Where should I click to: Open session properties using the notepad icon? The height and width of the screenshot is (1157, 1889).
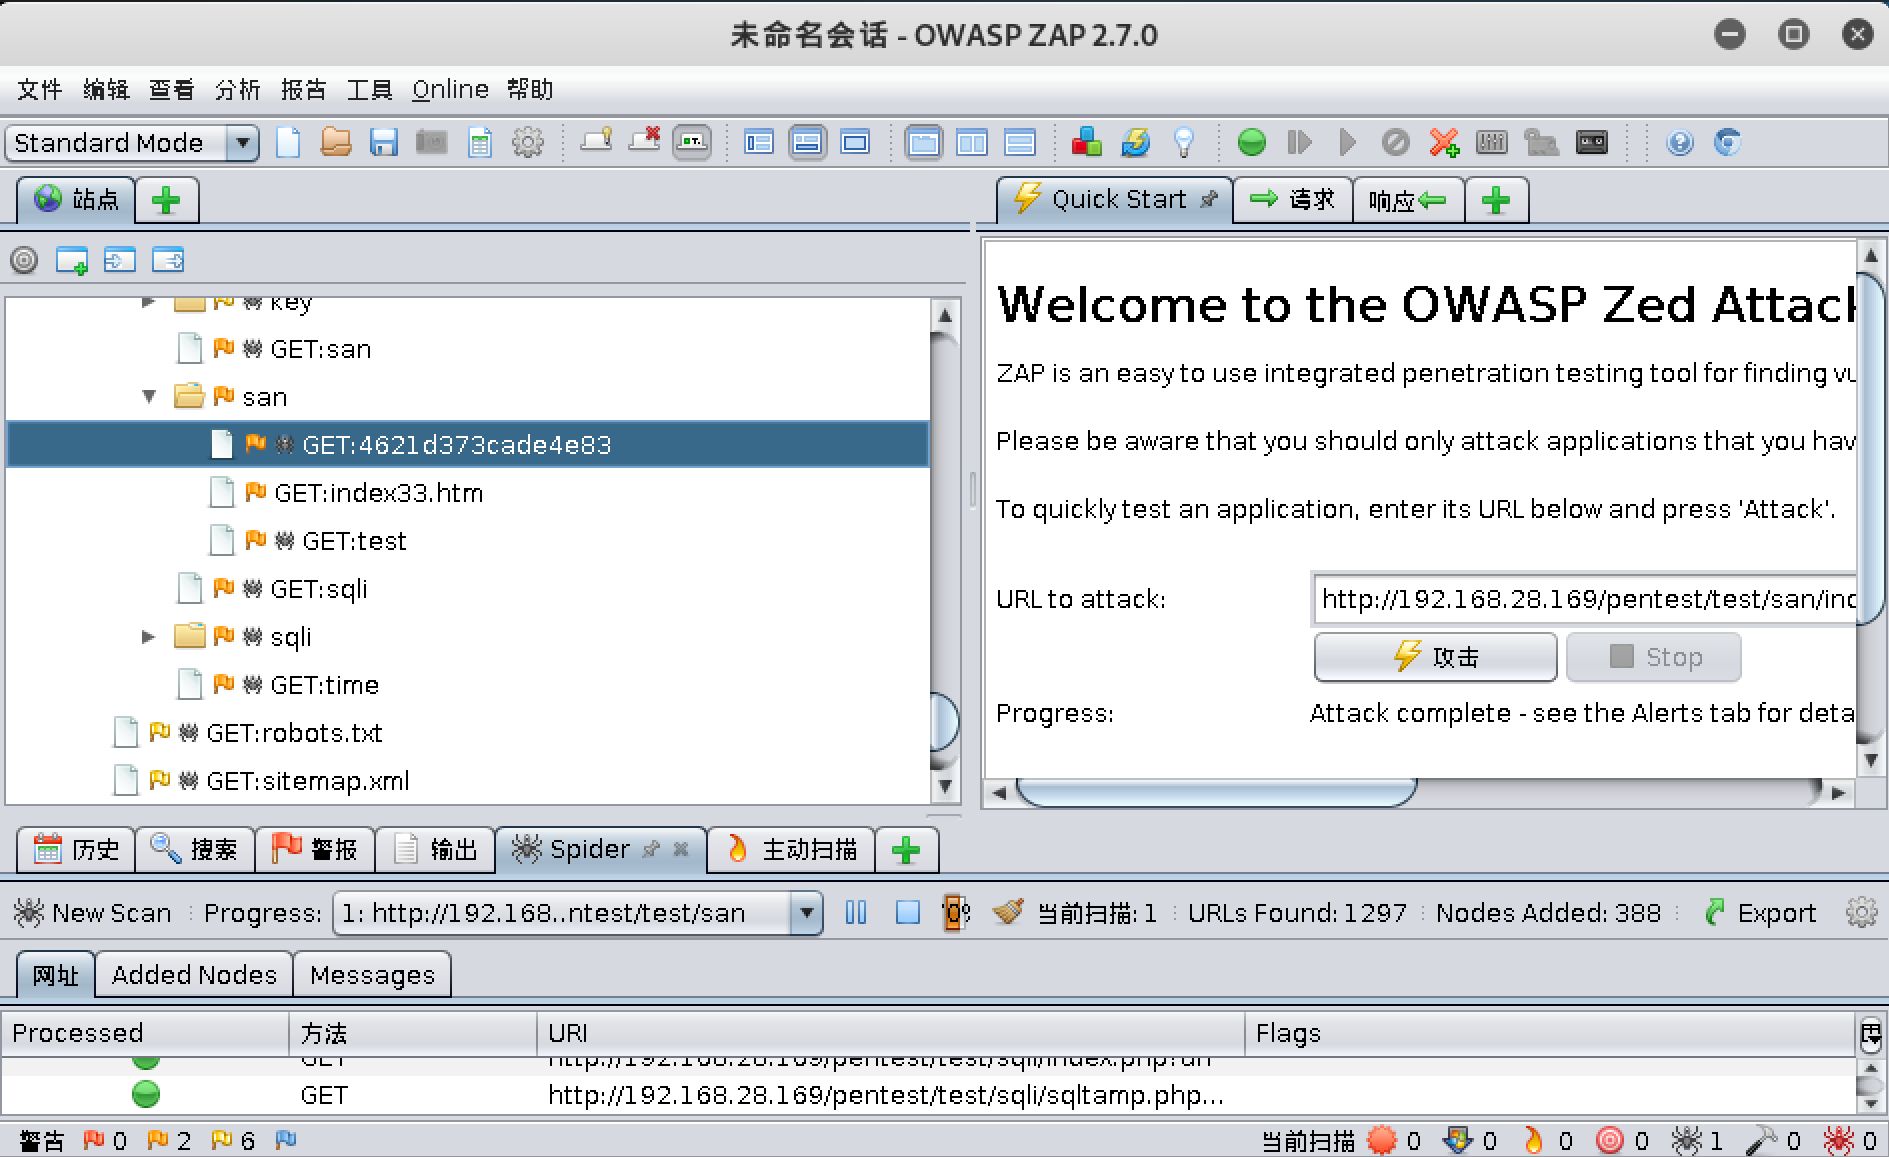480,142
